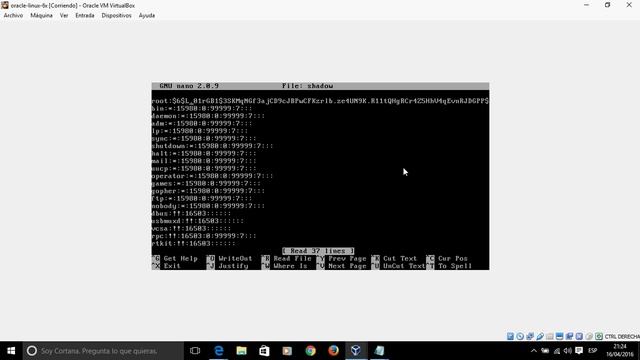Click the 'Cur Pos' nano shortcut label
640x360 pixels.
click(x=453, y=258)
